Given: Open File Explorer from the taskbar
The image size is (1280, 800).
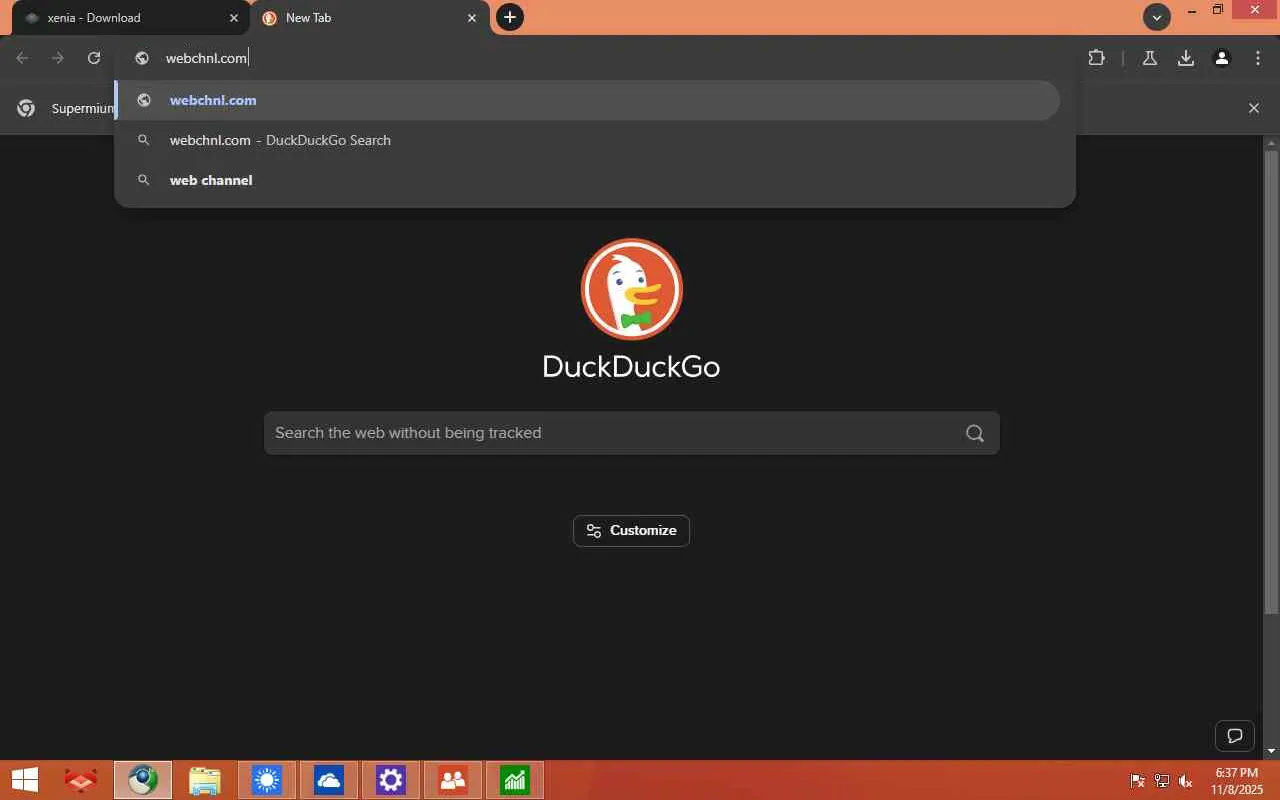Looking at the screenshot, I should coord(205,780).
